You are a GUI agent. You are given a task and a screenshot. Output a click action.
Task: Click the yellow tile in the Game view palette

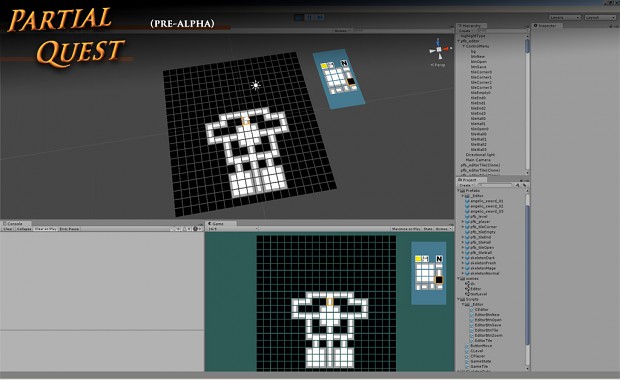(x=418, y=259)
